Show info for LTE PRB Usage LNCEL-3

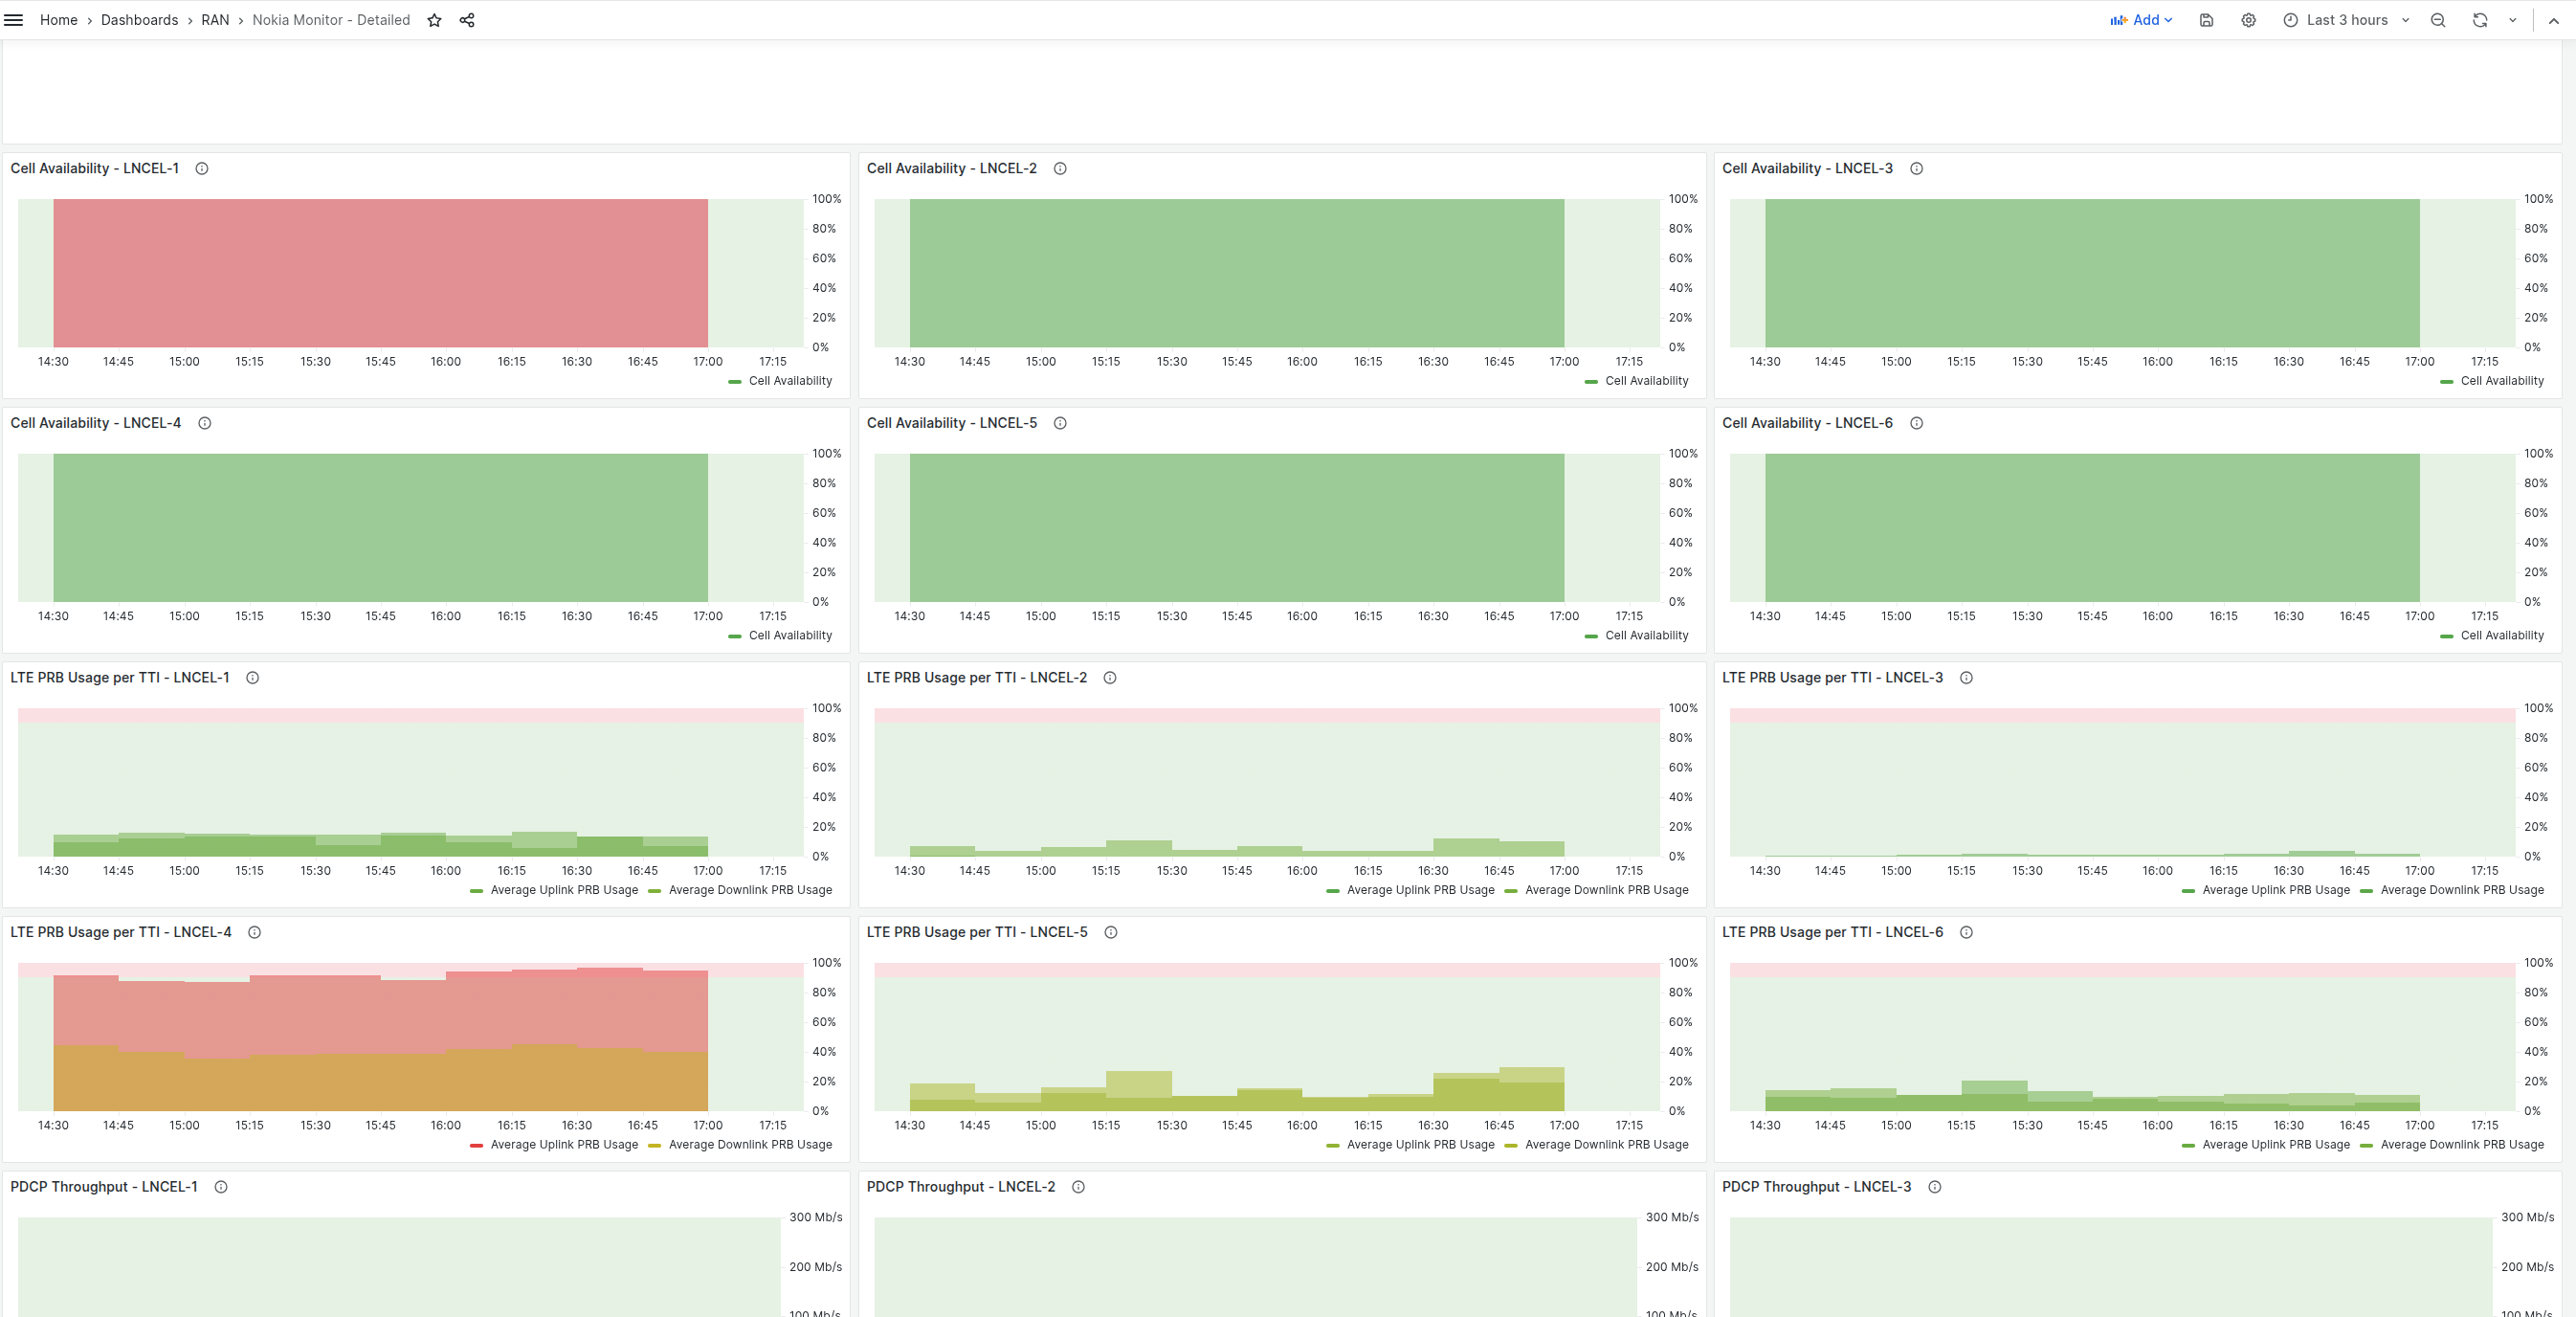[x=1966, y=677]
